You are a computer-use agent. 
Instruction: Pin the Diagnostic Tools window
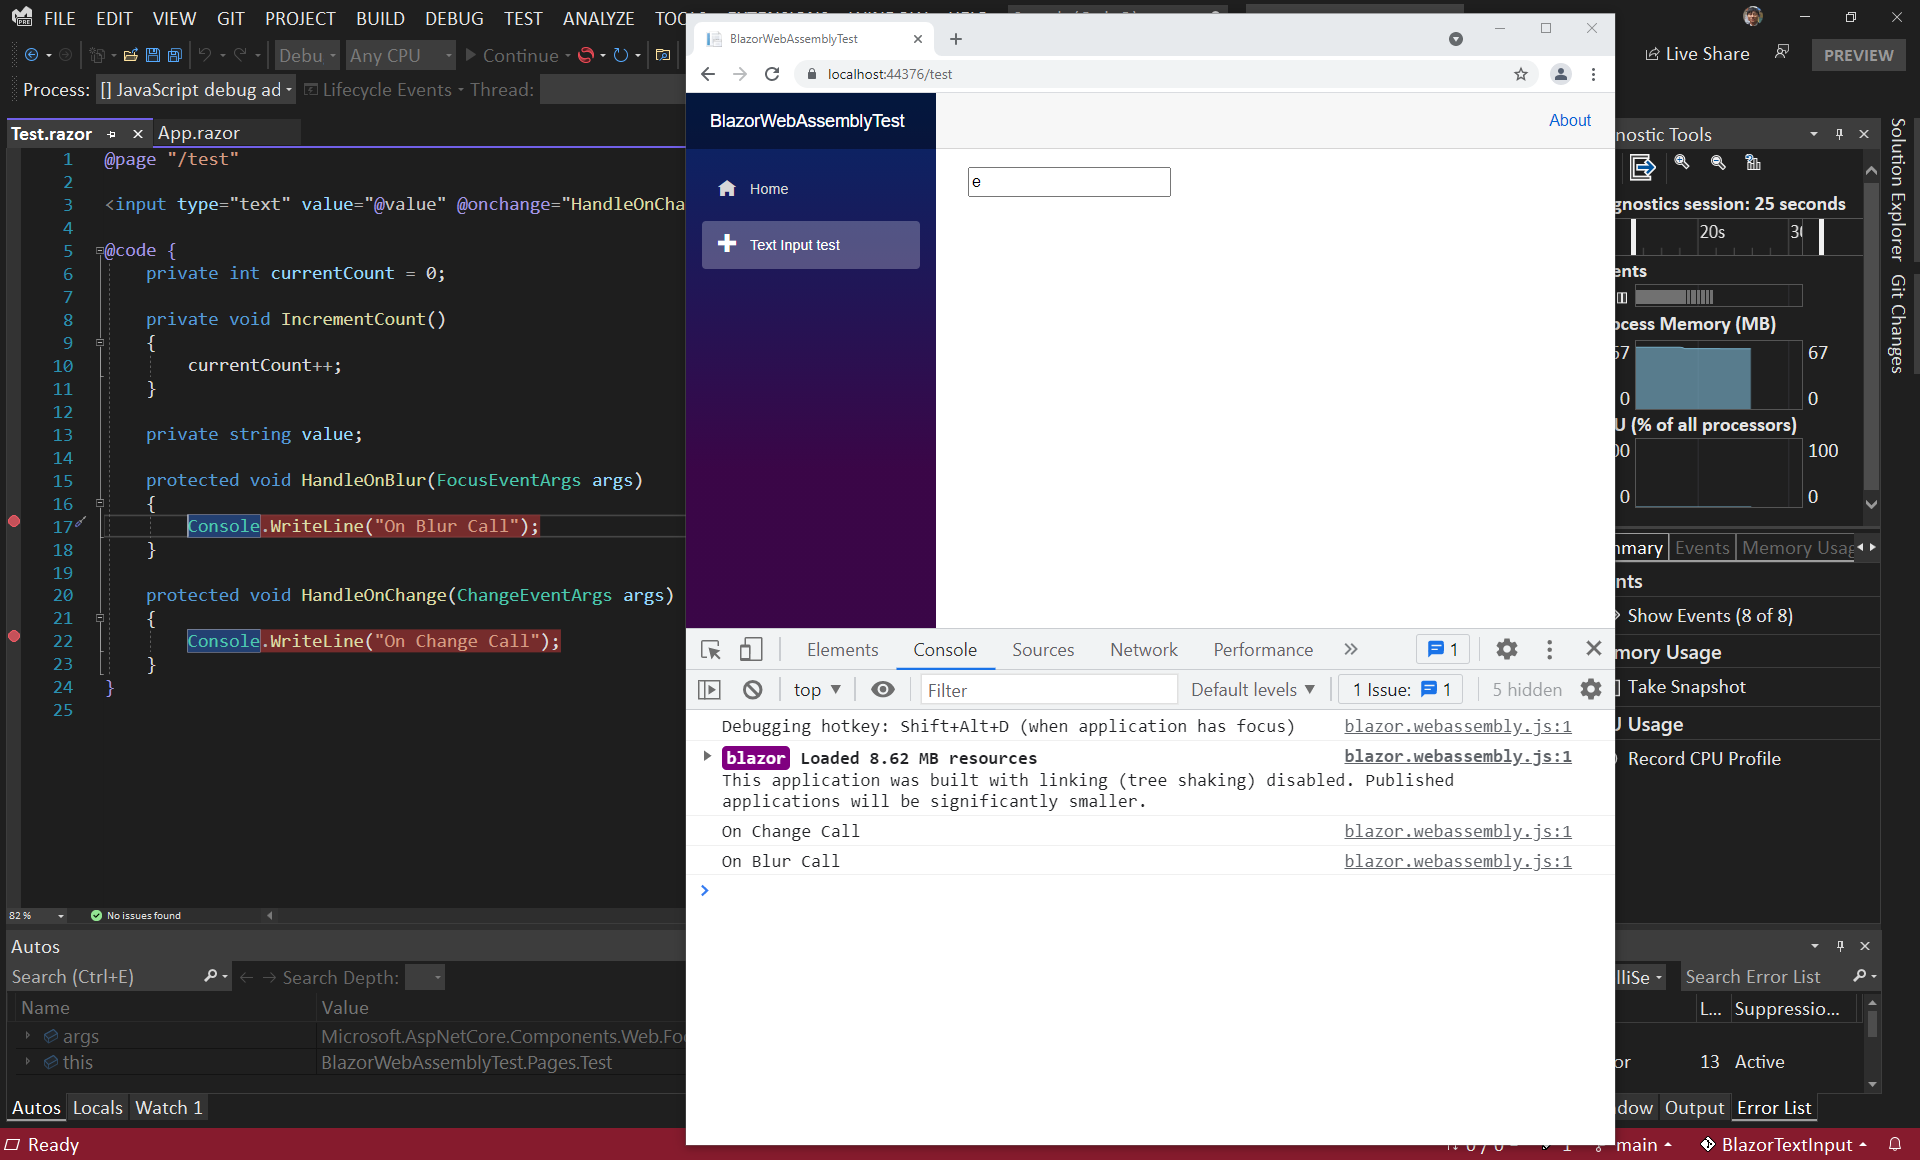point(1839,133)
